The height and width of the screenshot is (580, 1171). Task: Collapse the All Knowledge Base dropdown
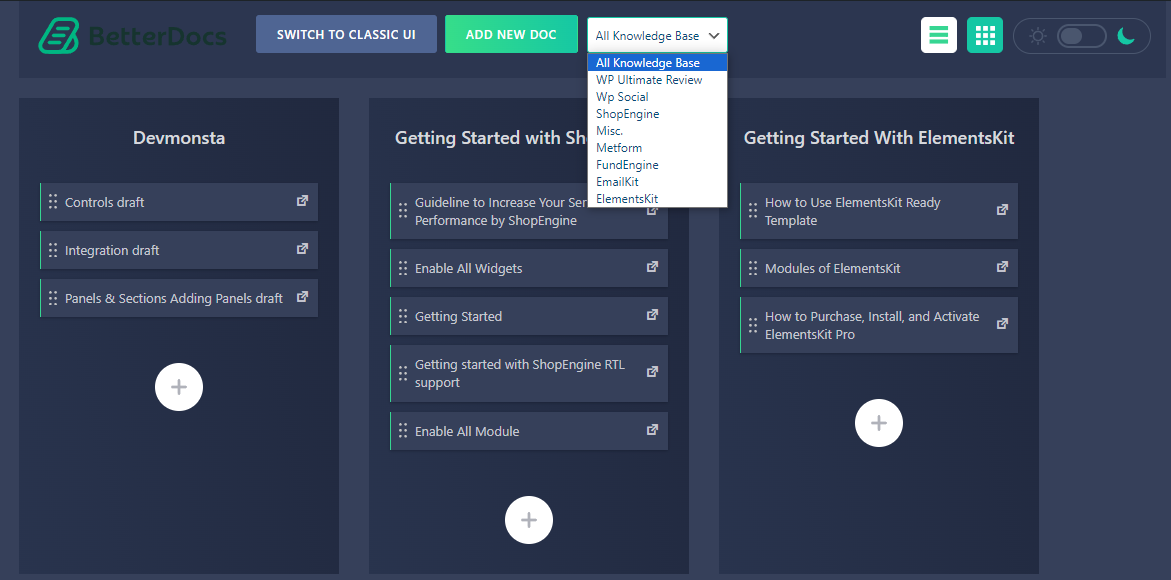[x=657, y=35]
